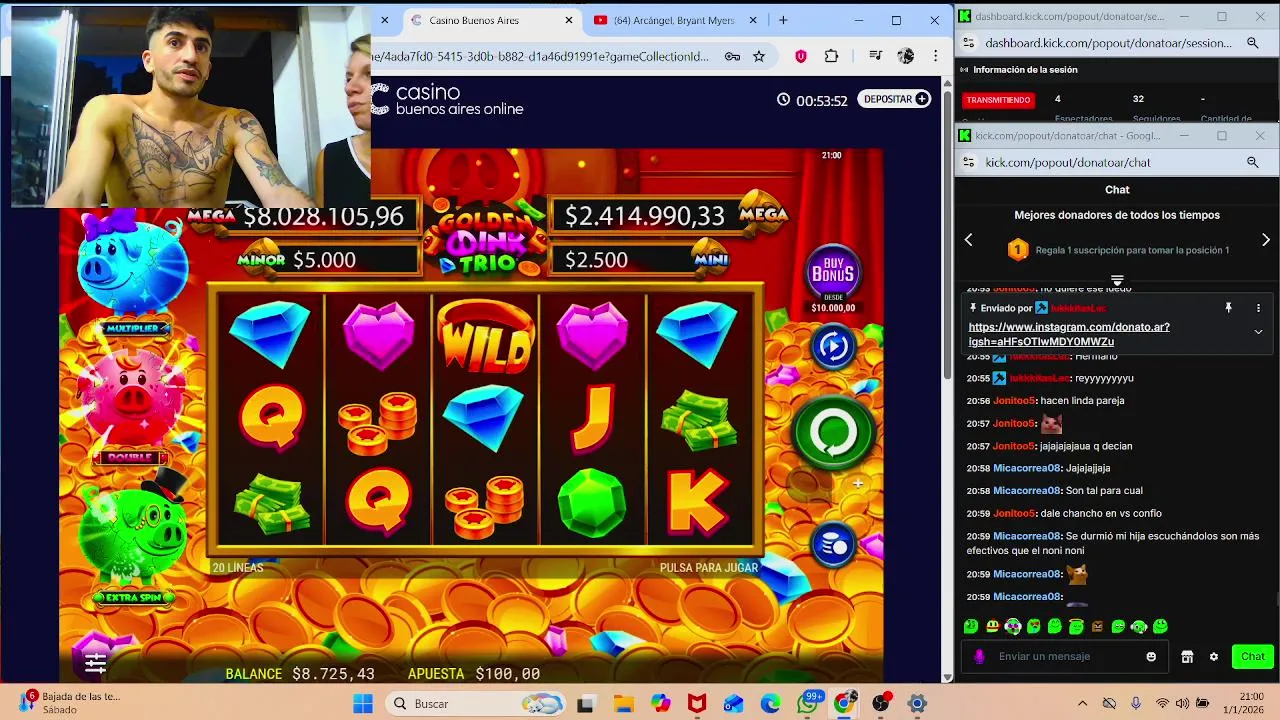Image resolution: width=1280 pixels, height=720 pixels.
Task: Click the Mega jackpot $8.028.105,96 value
Action: [323, 216]
